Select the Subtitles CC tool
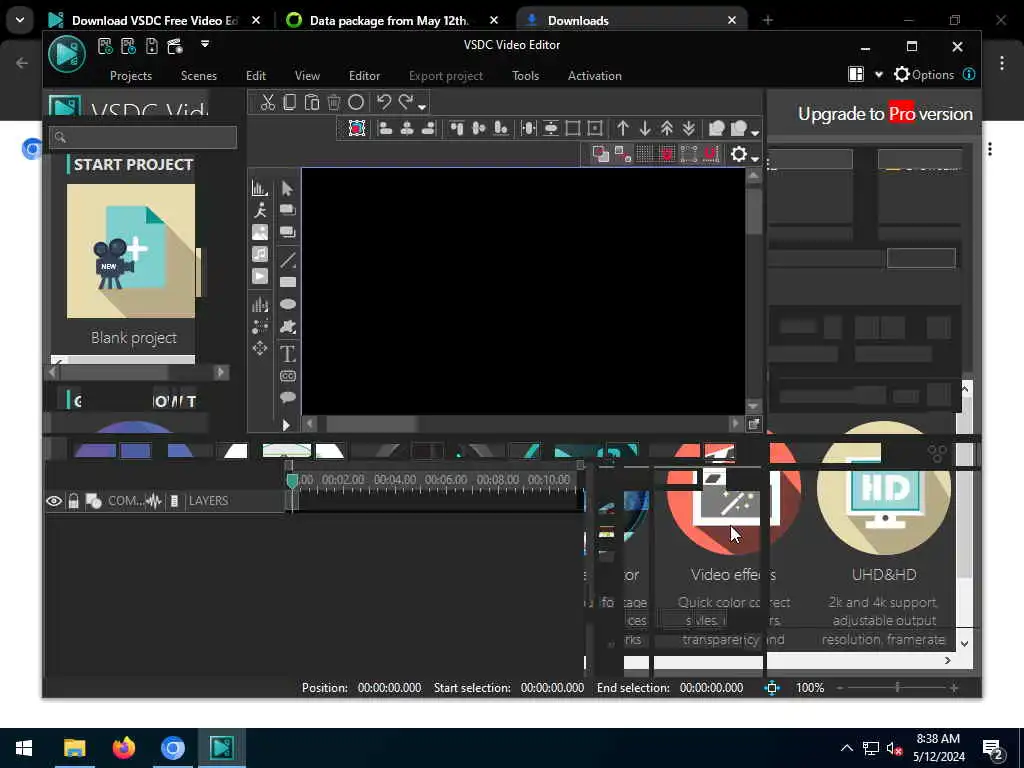Viewport: 1024px width, 768px height. [x=287, y=376]
